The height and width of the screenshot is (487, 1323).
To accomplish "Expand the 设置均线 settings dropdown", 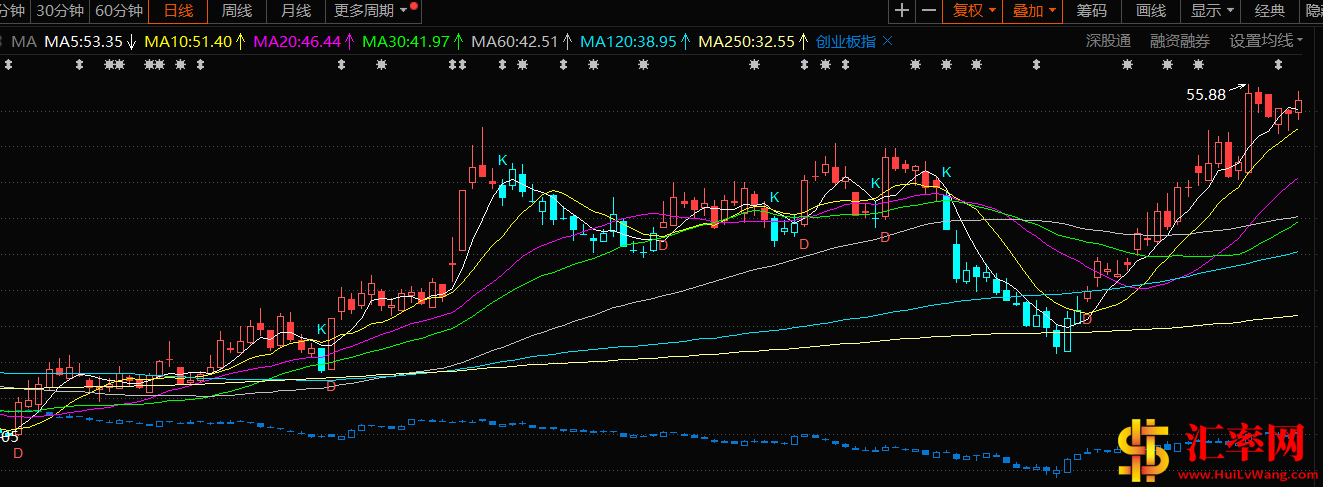I will pos(1266,41).
